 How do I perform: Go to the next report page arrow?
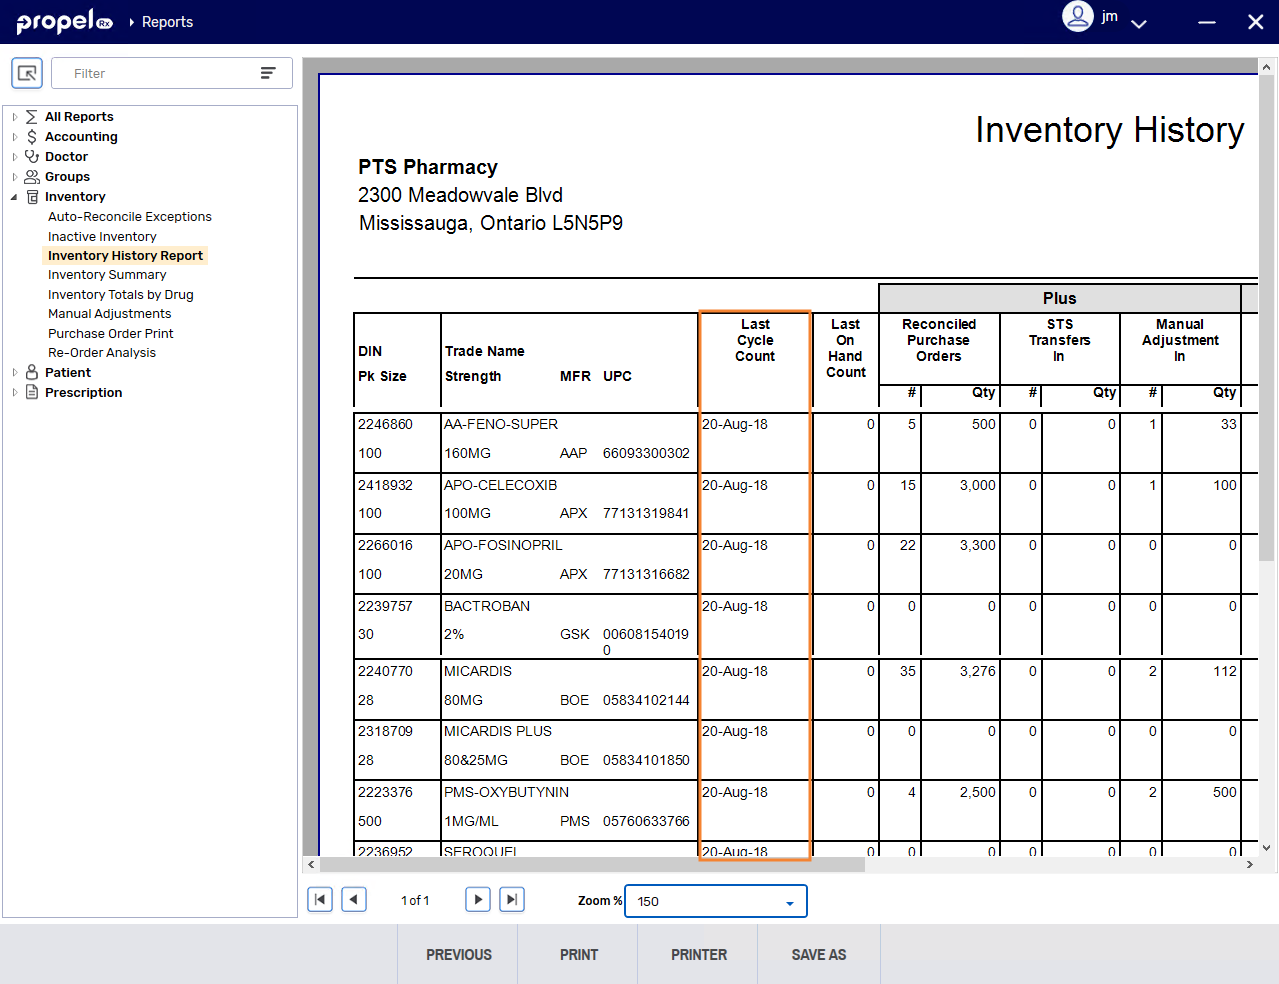478,900
